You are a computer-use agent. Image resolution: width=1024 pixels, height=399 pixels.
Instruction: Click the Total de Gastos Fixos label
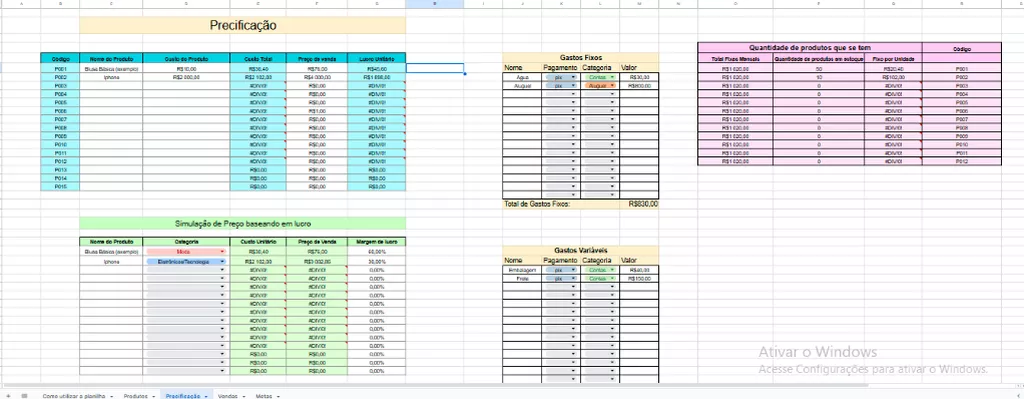click(537, 204)
